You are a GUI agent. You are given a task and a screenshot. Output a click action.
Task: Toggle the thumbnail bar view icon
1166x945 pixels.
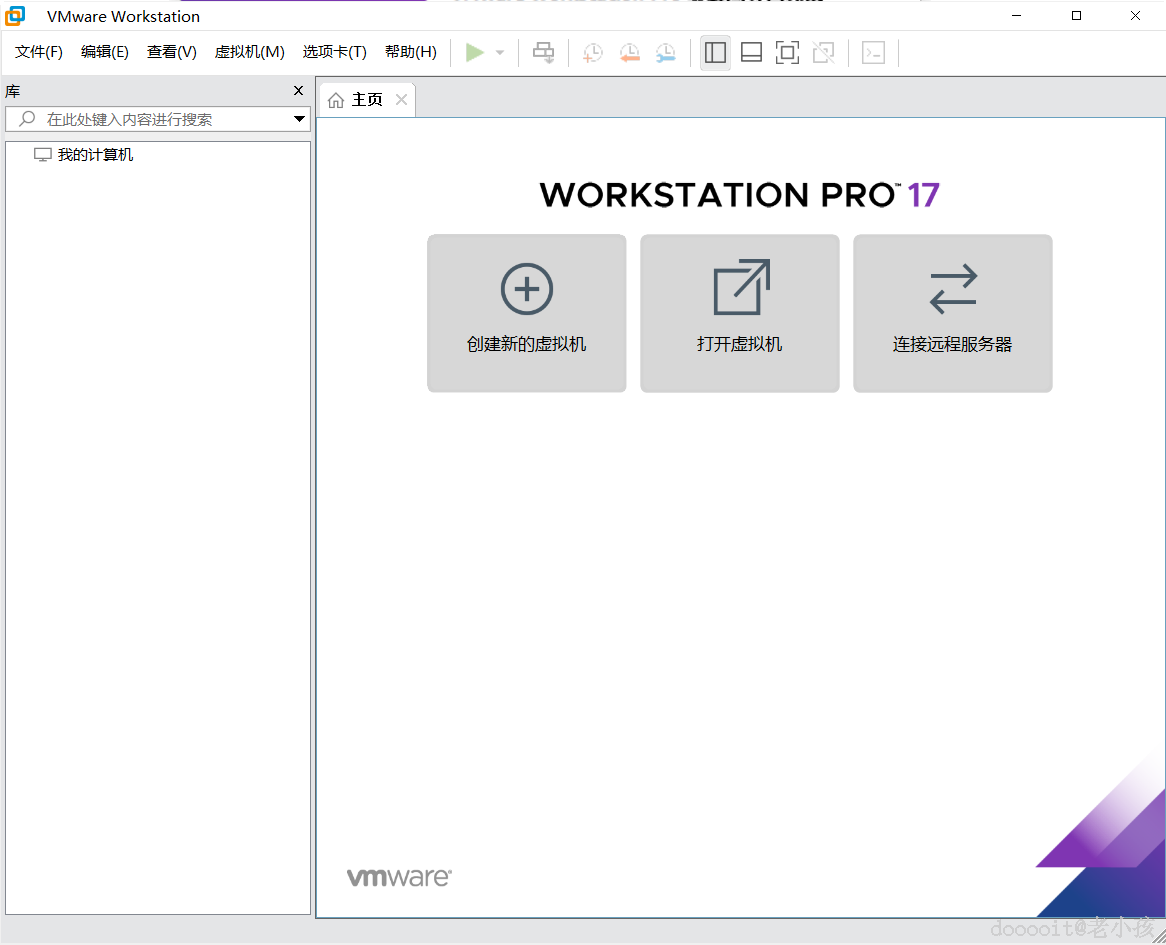coord(751,53)
